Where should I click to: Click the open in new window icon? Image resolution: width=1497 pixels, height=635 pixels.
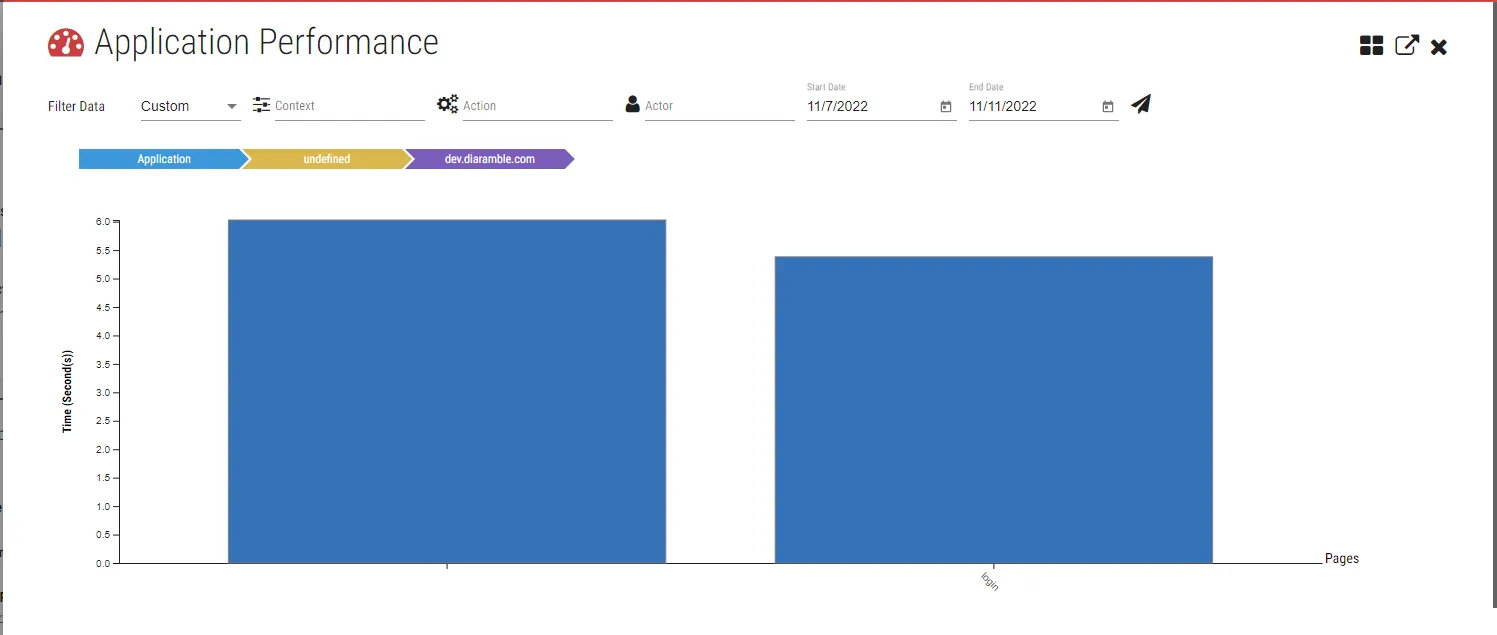click(x=1406, y=46)
